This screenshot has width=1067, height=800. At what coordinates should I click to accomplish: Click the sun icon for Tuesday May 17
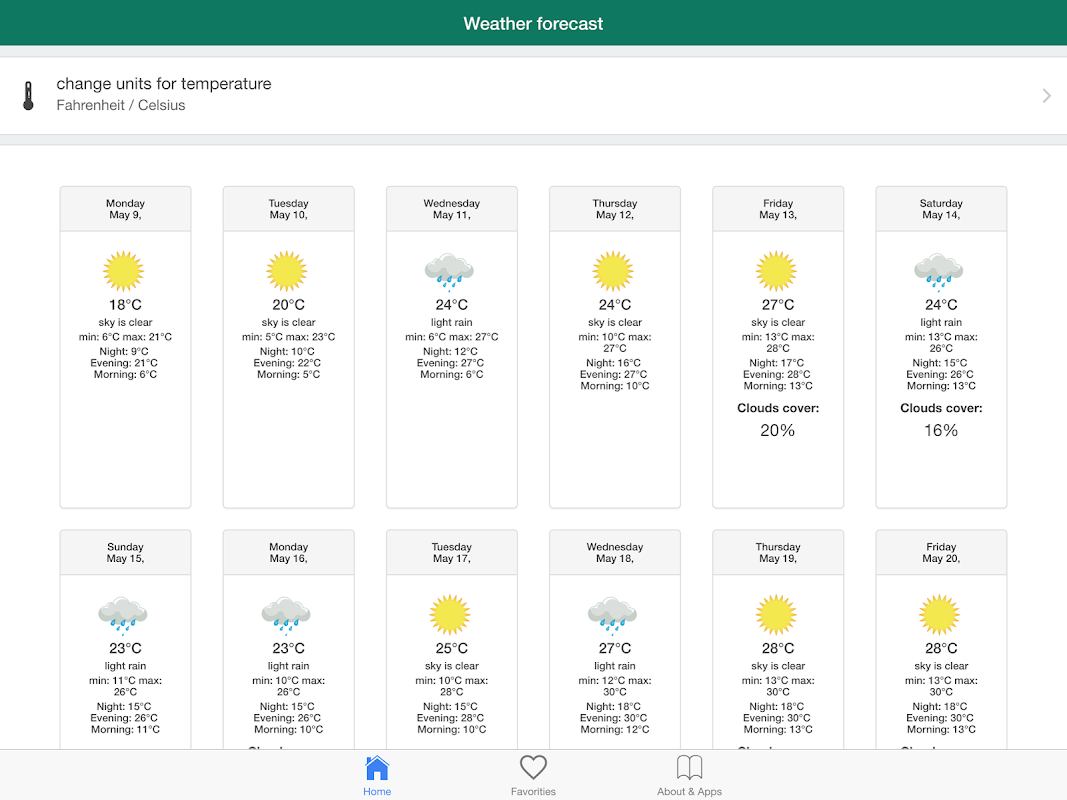click(450, 614)
